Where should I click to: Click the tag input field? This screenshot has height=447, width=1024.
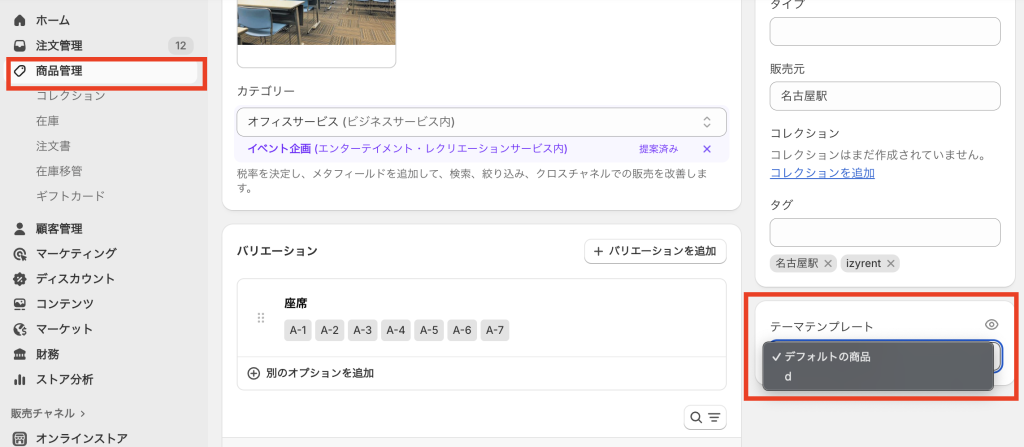(x=884, y=232)
